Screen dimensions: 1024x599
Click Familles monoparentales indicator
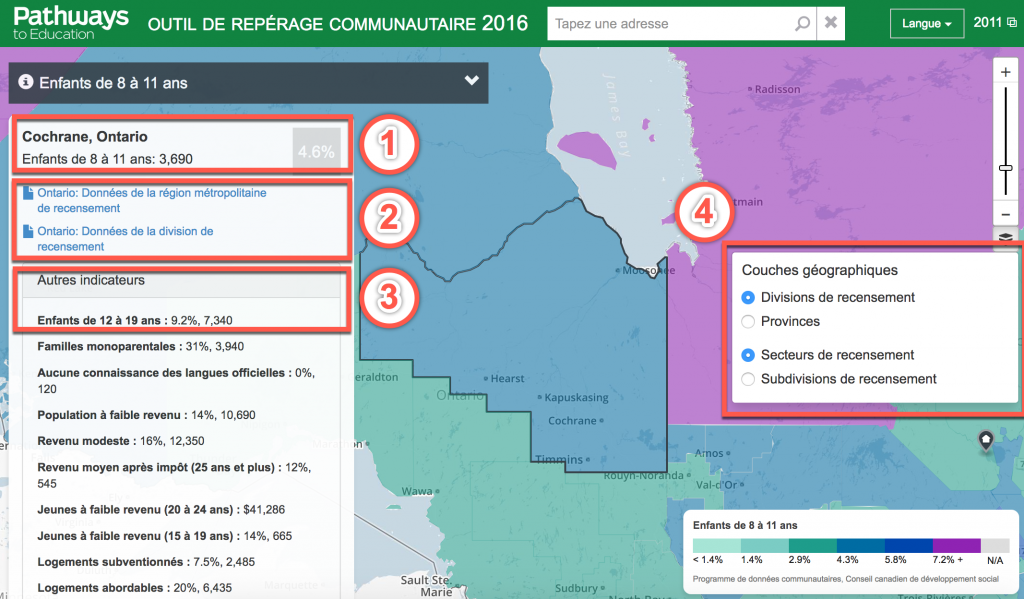click(140, 346)
